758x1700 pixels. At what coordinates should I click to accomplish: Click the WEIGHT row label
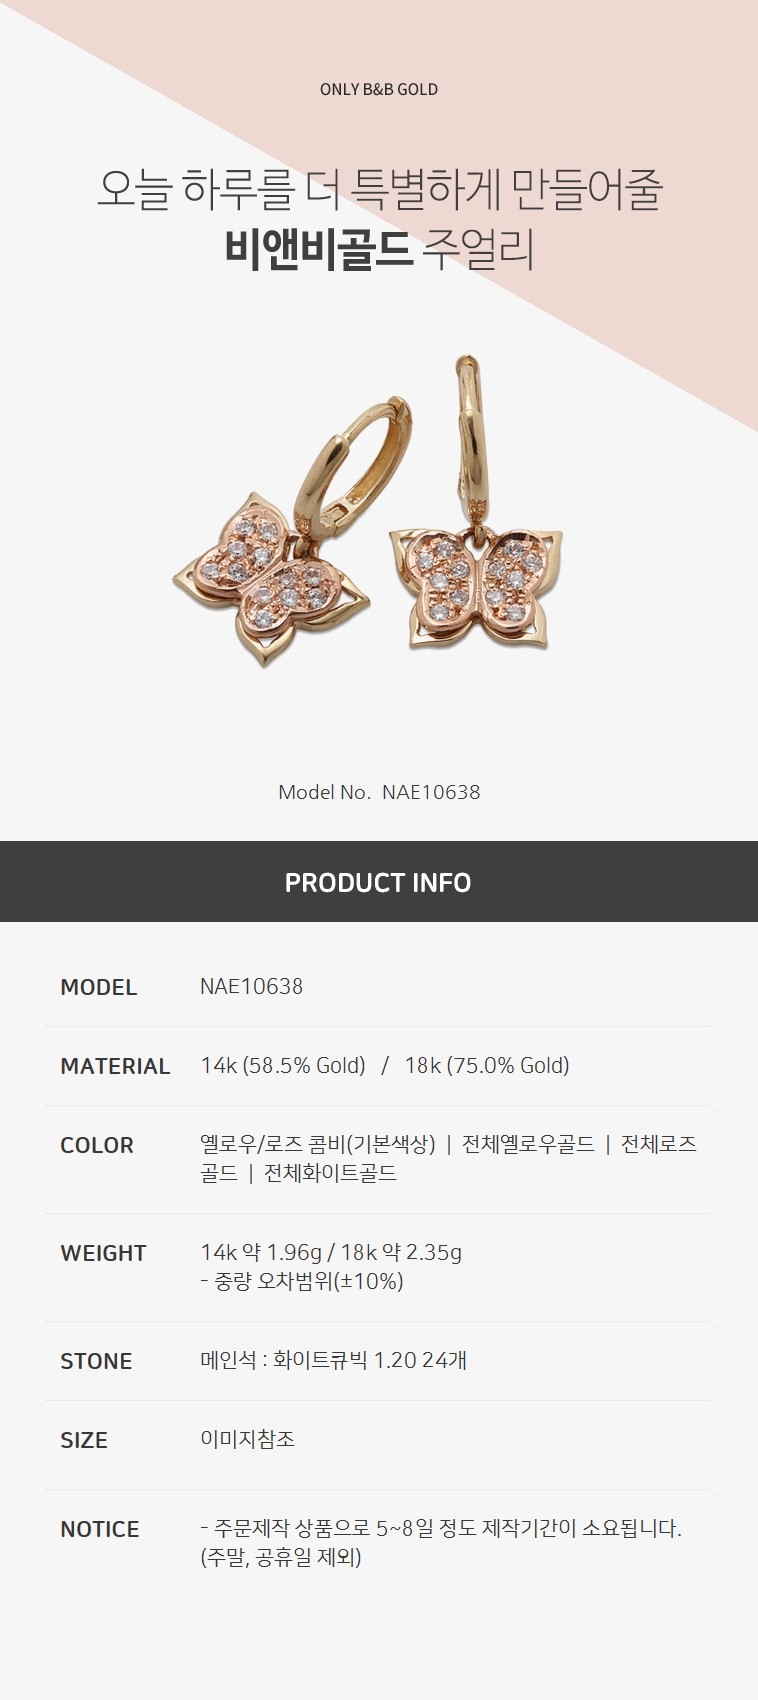click(103, 1253)
